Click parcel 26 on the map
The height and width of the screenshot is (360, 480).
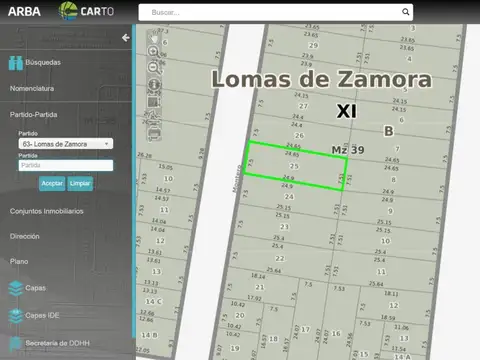(299, 135)
